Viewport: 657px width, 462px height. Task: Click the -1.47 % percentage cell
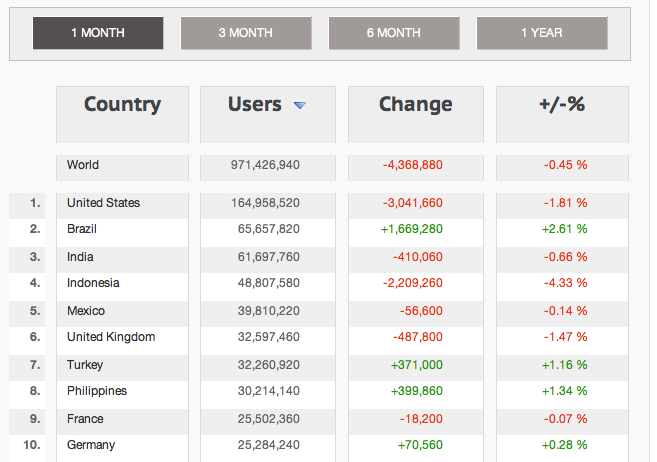click(x=566, y=337)
